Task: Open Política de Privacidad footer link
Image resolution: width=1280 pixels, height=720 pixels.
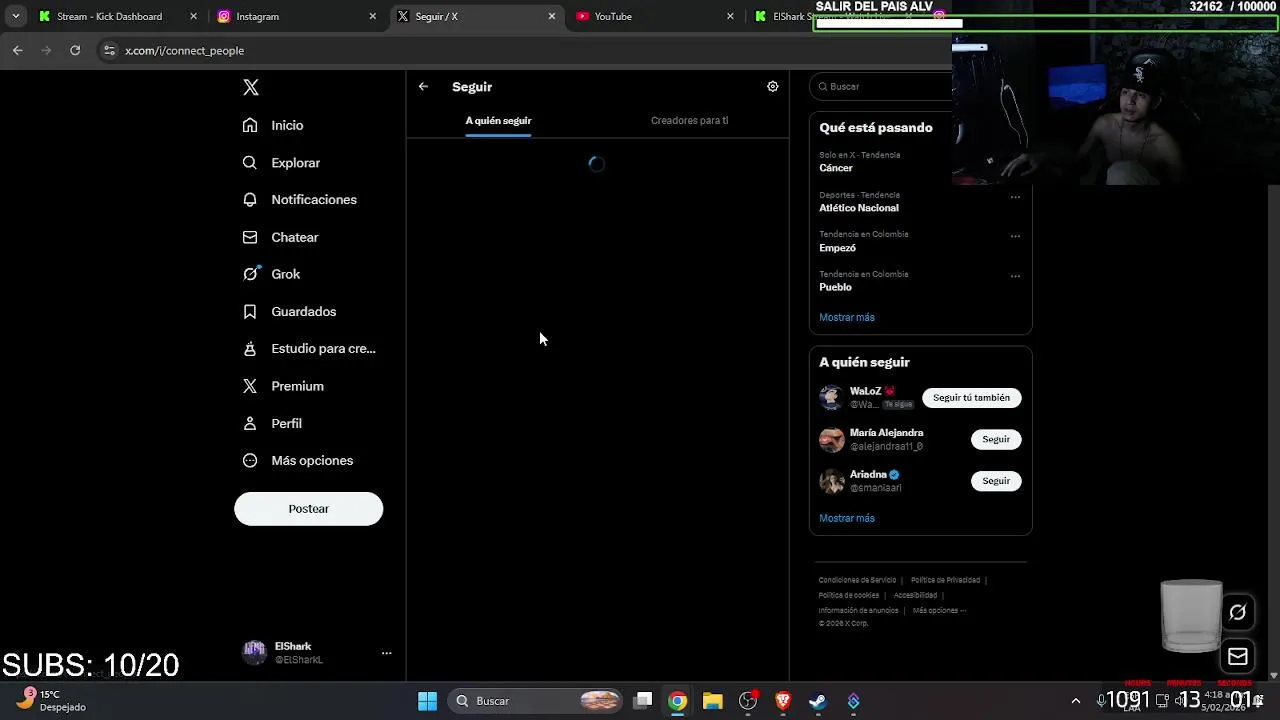Action: point(945,580)
